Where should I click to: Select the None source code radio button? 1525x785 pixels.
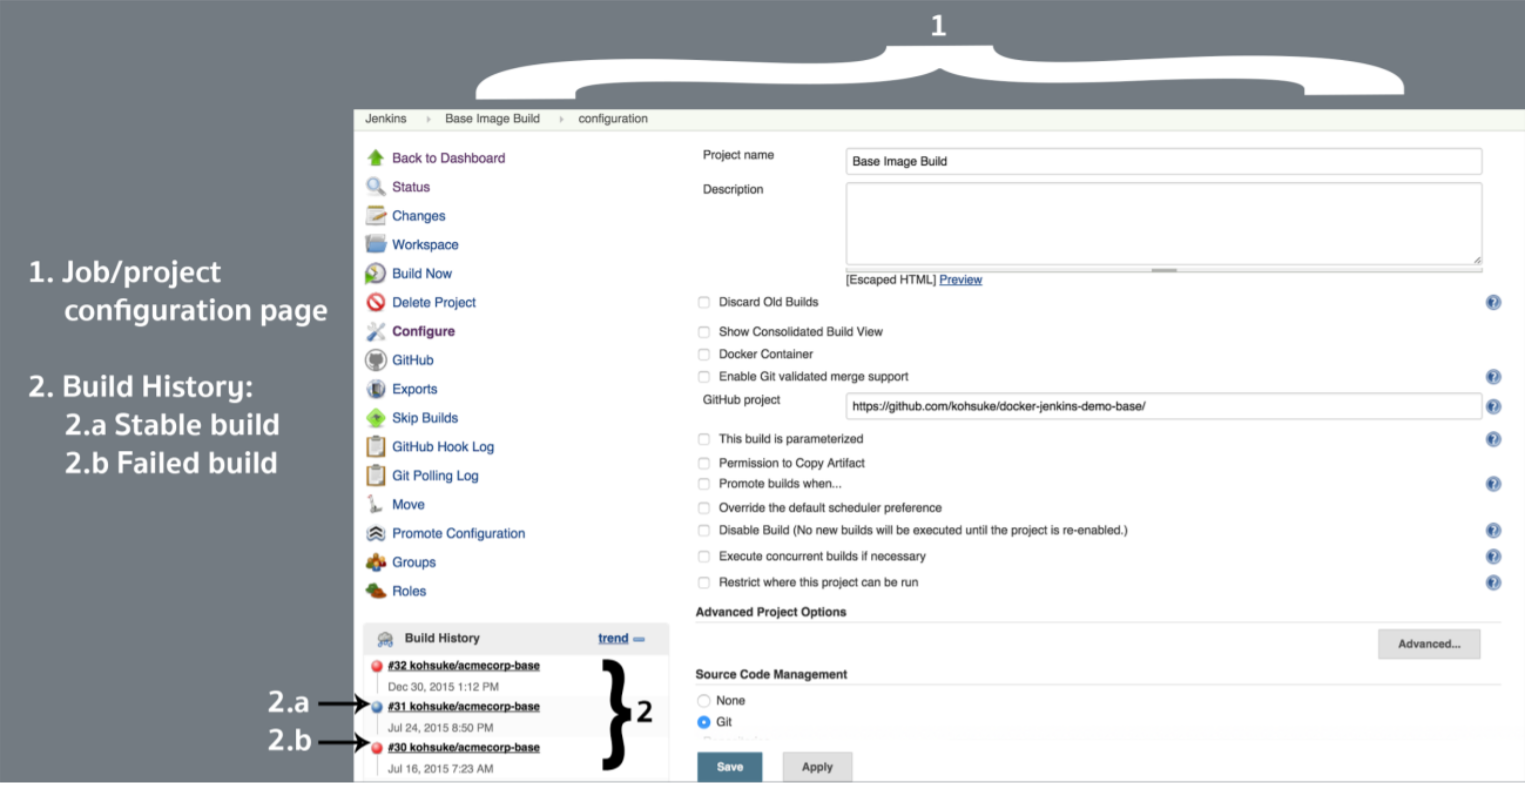coord(704,701)
